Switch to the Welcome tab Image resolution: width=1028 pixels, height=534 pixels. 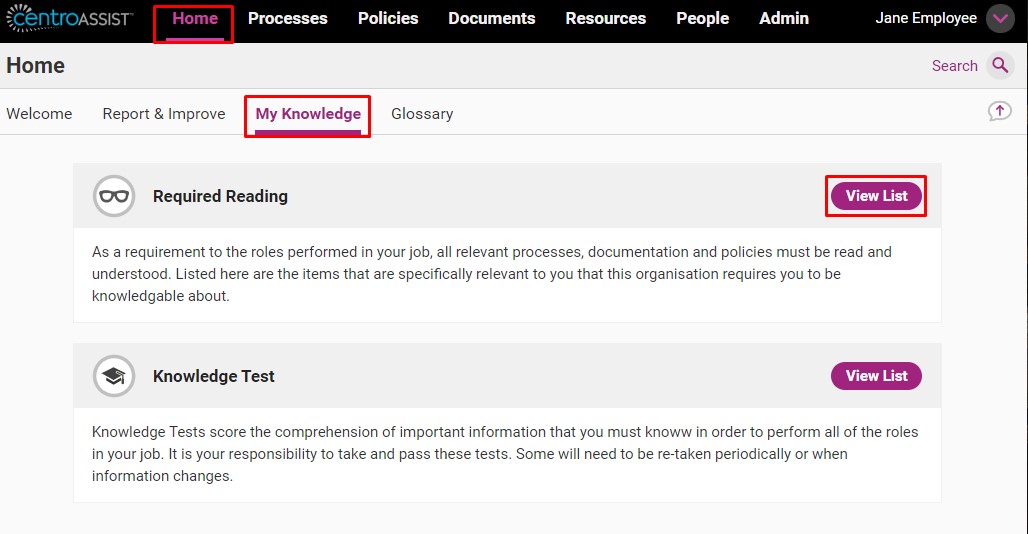tap(39, 114)
